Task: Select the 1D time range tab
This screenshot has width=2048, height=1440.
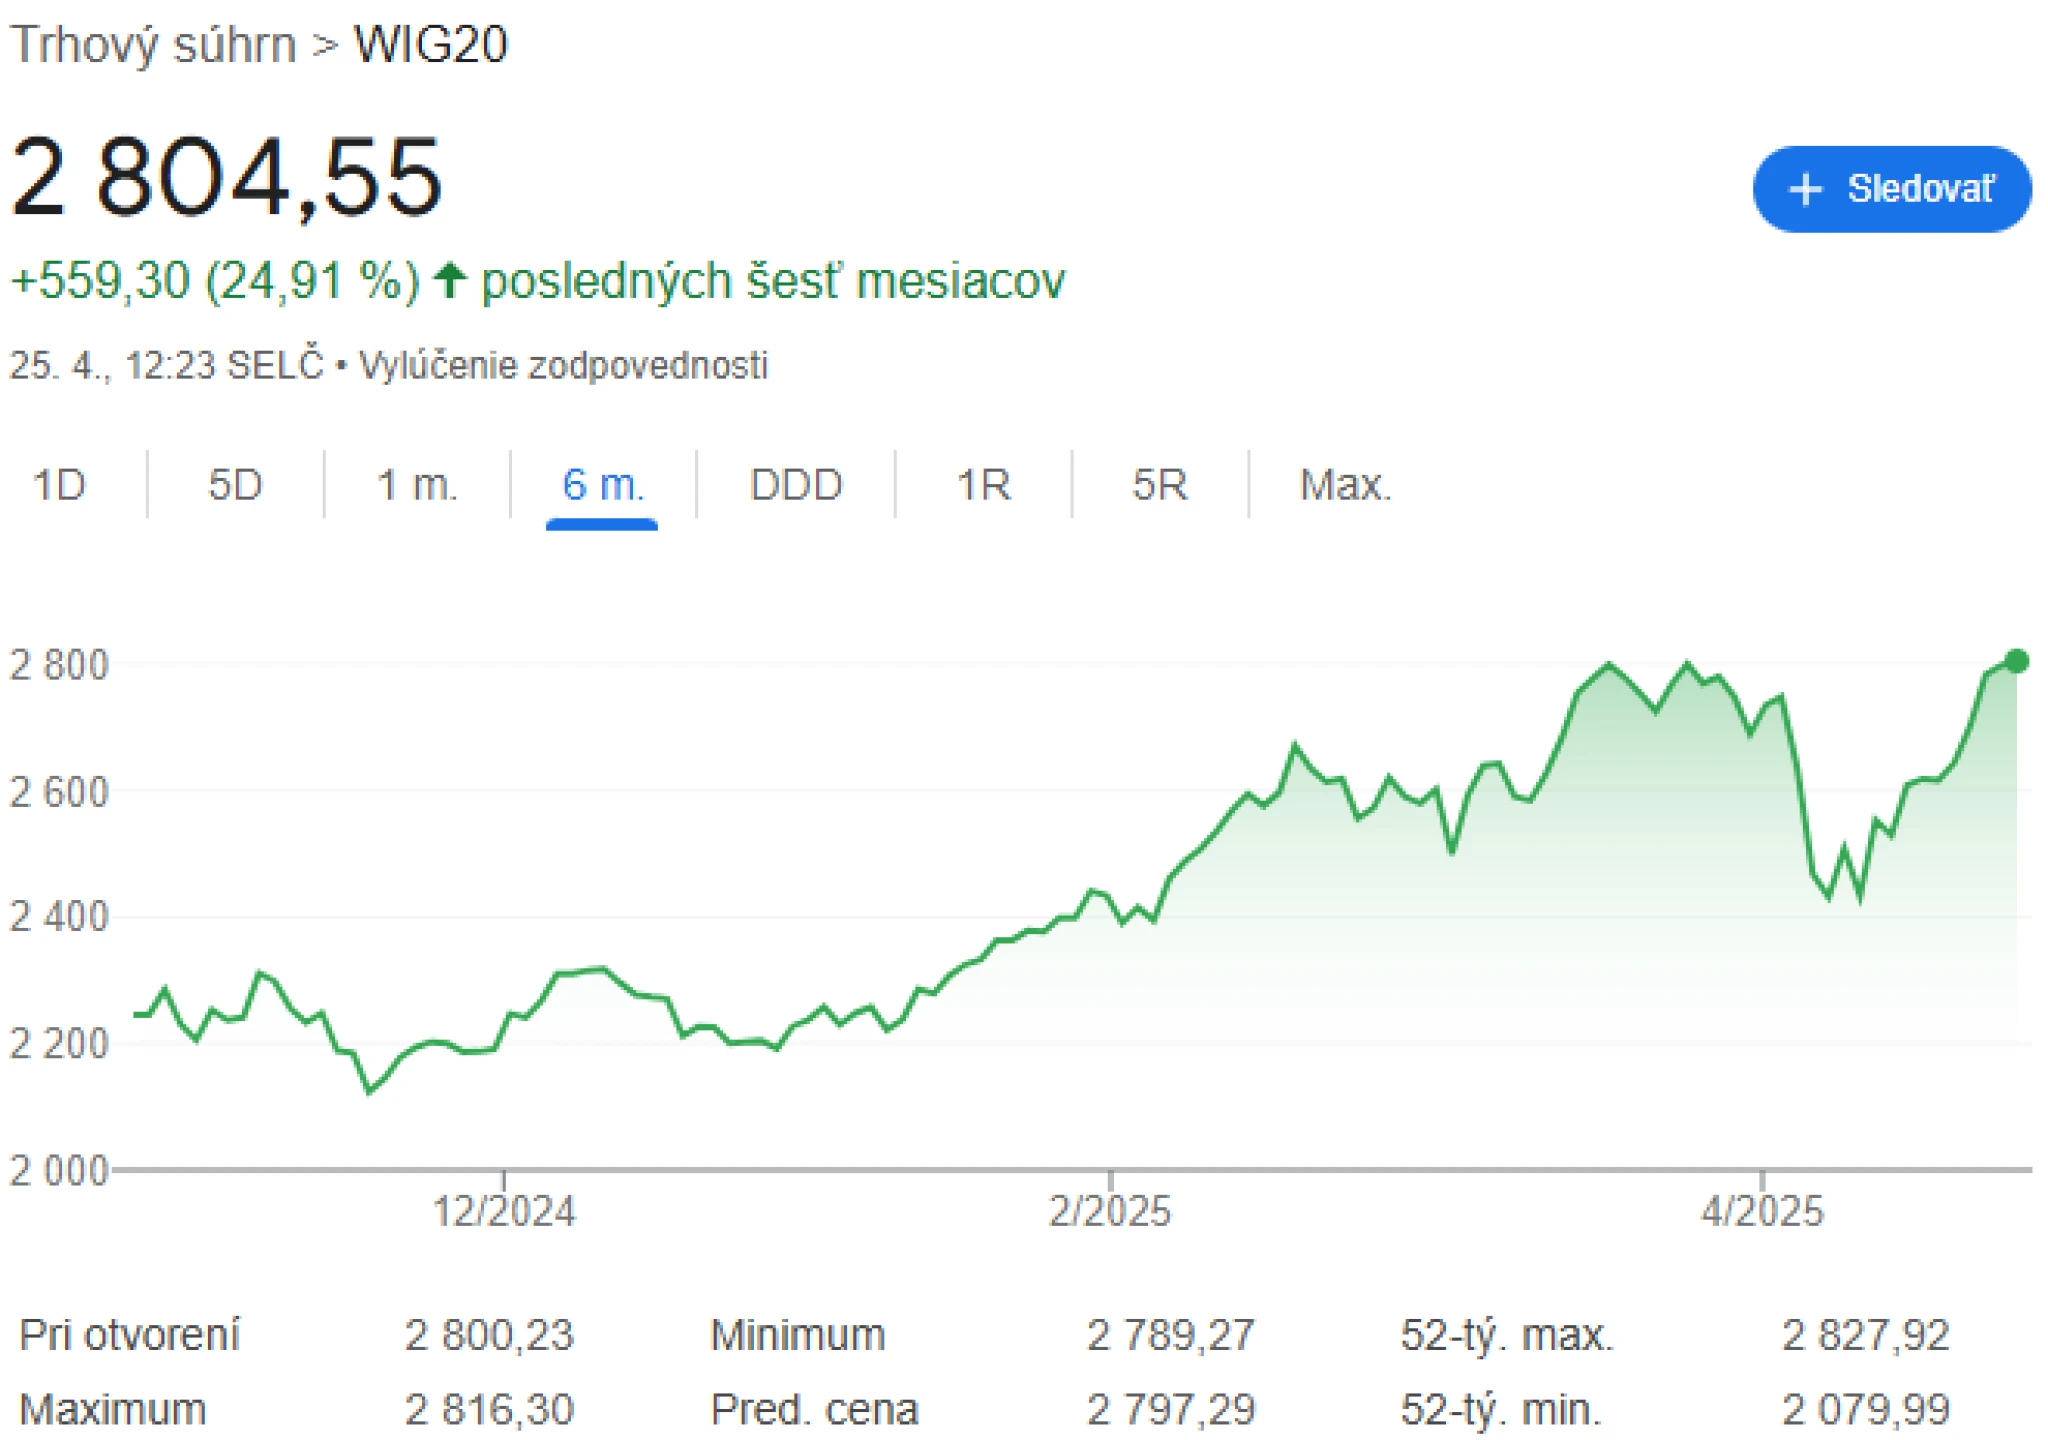Action: coord(60,485)
